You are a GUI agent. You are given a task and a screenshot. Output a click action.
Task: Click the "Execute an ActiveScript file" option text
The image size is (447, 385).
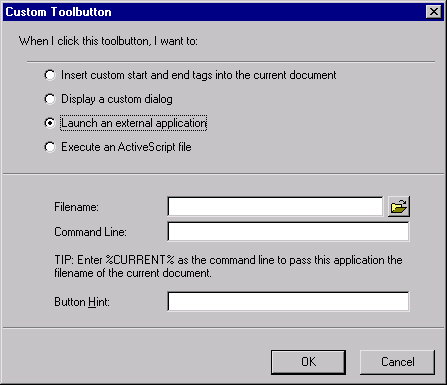(126, 147)
